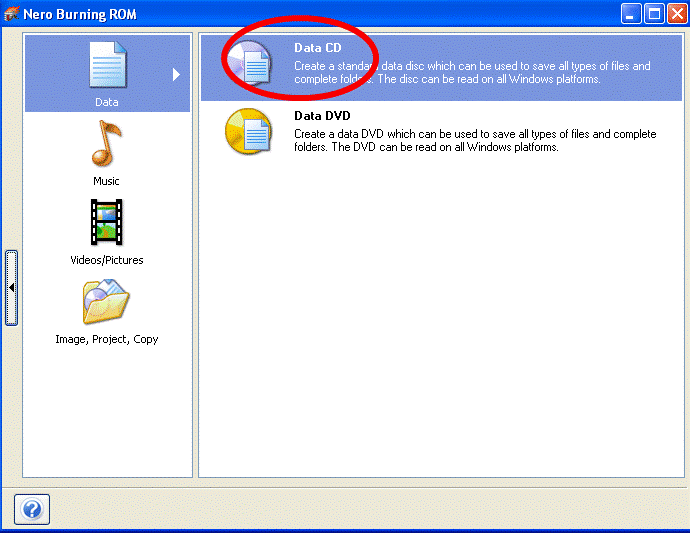Click the Data DVD disc icon
Image resolution: width=690 pixels, height=533 pixels.
(x=249, y=132)
